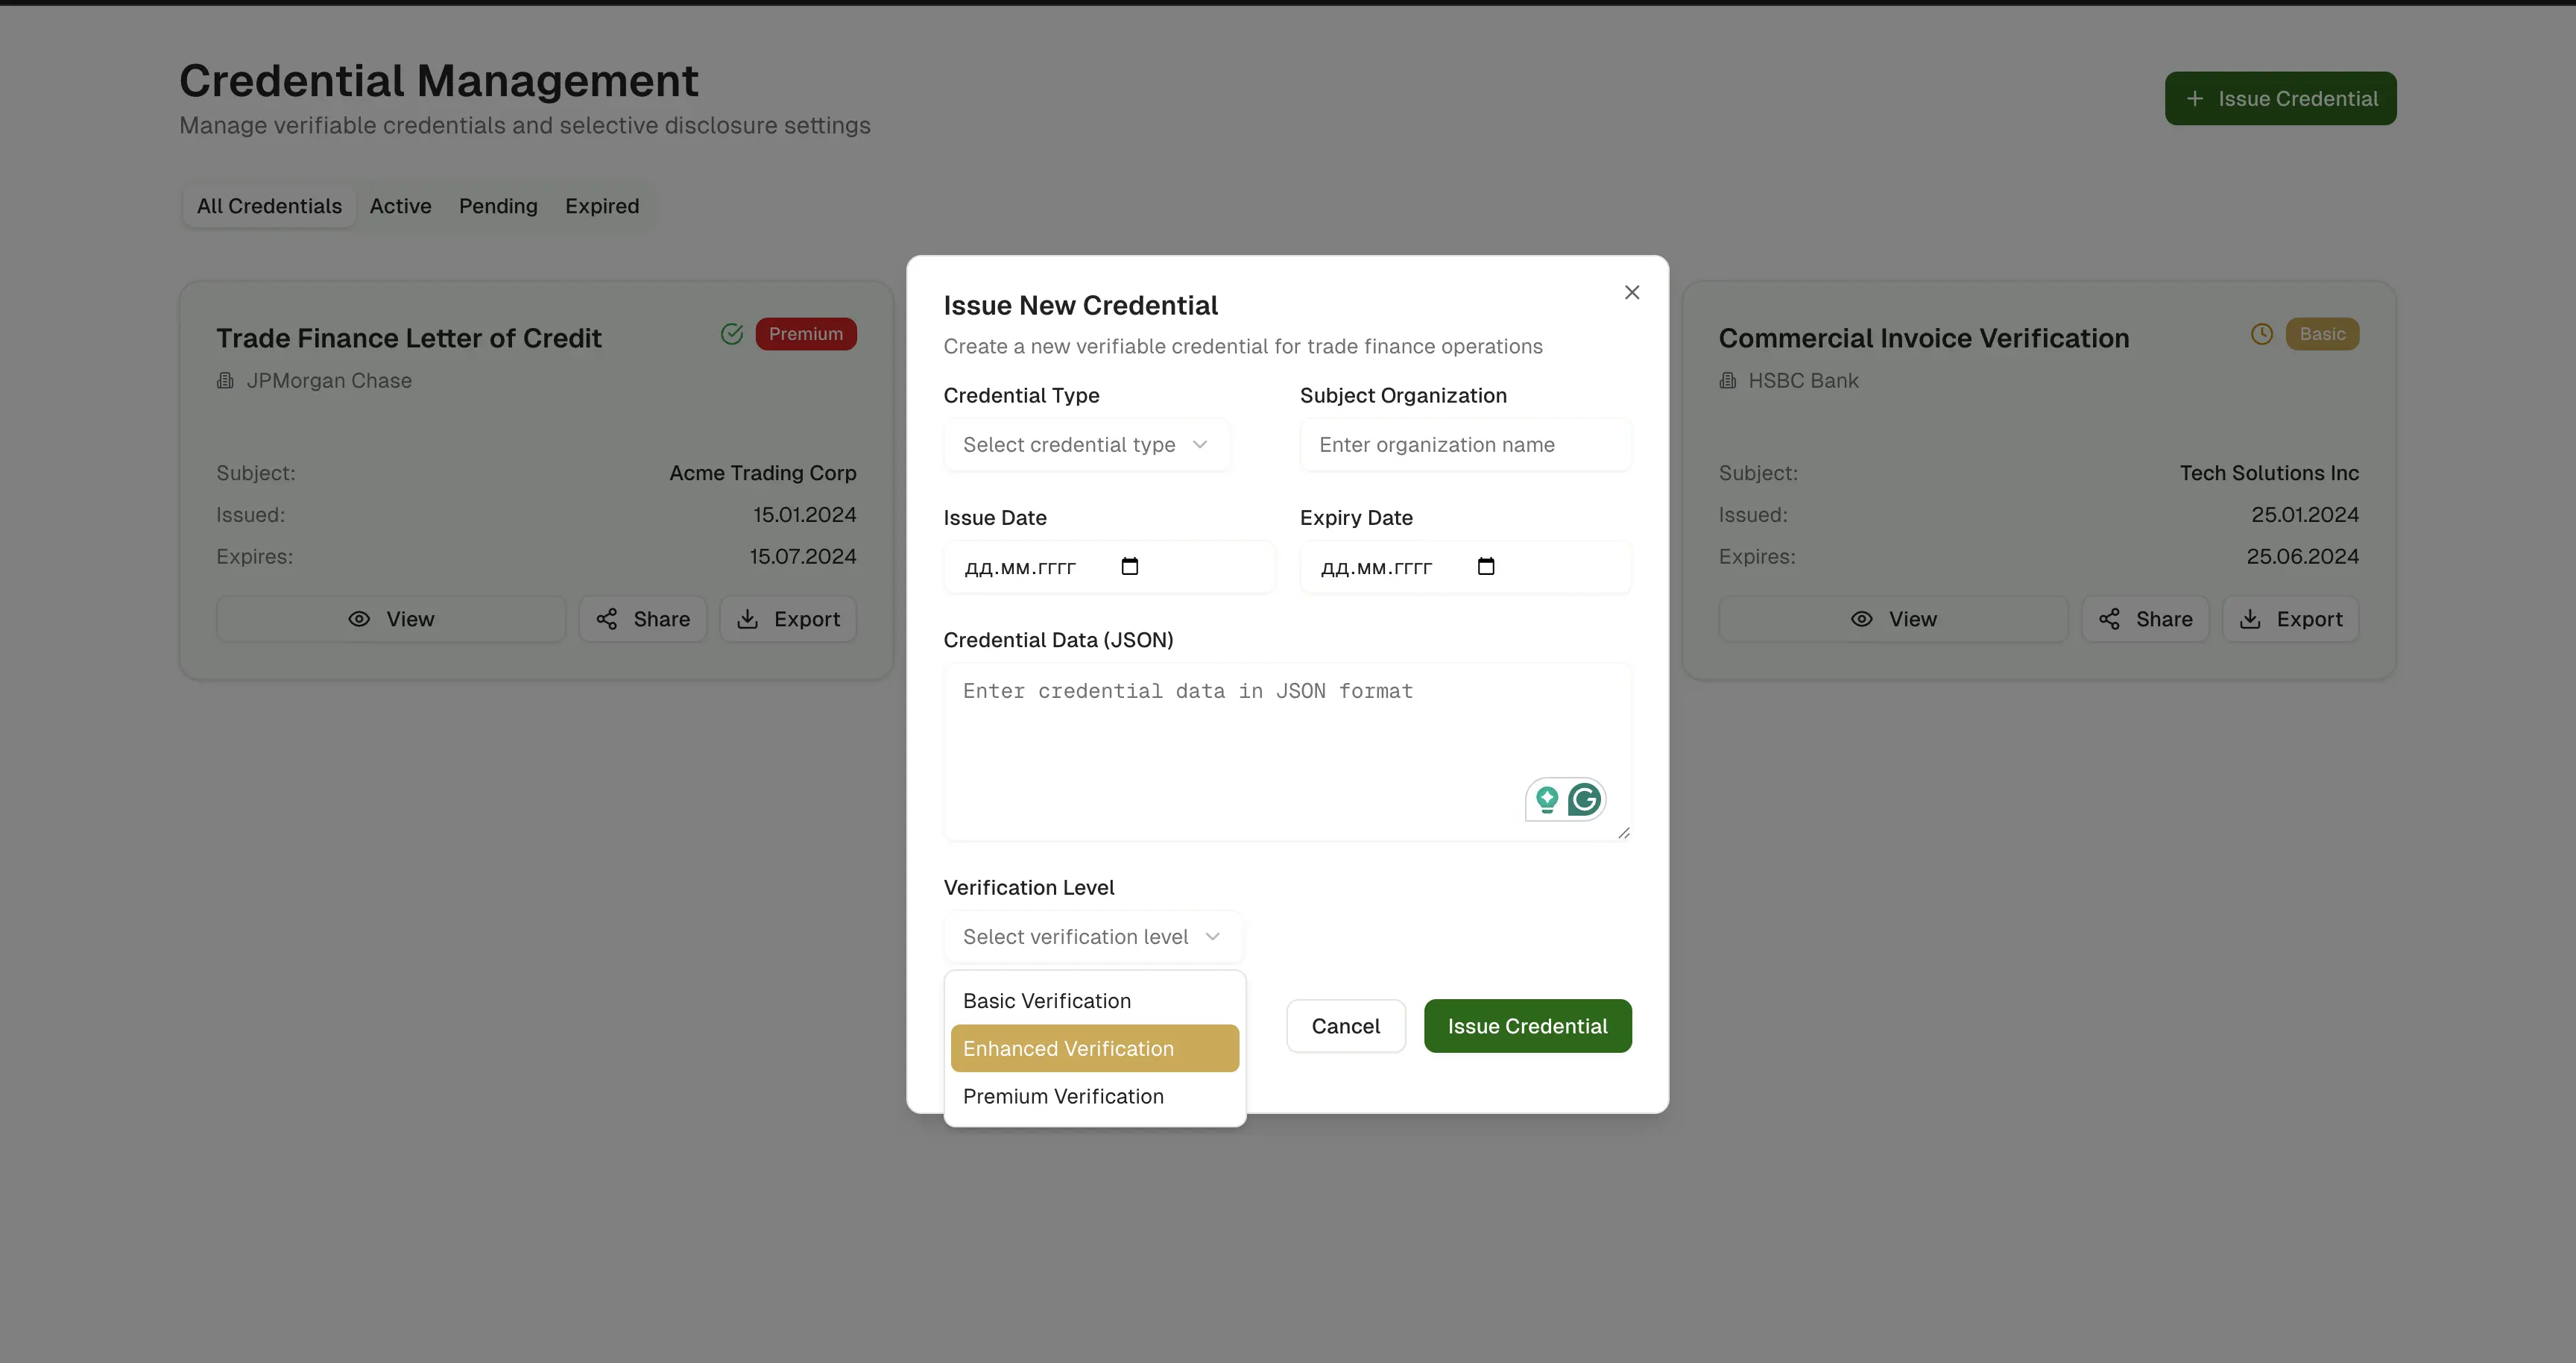Click the green Issue Credential button in modal

(1527, 1025)
